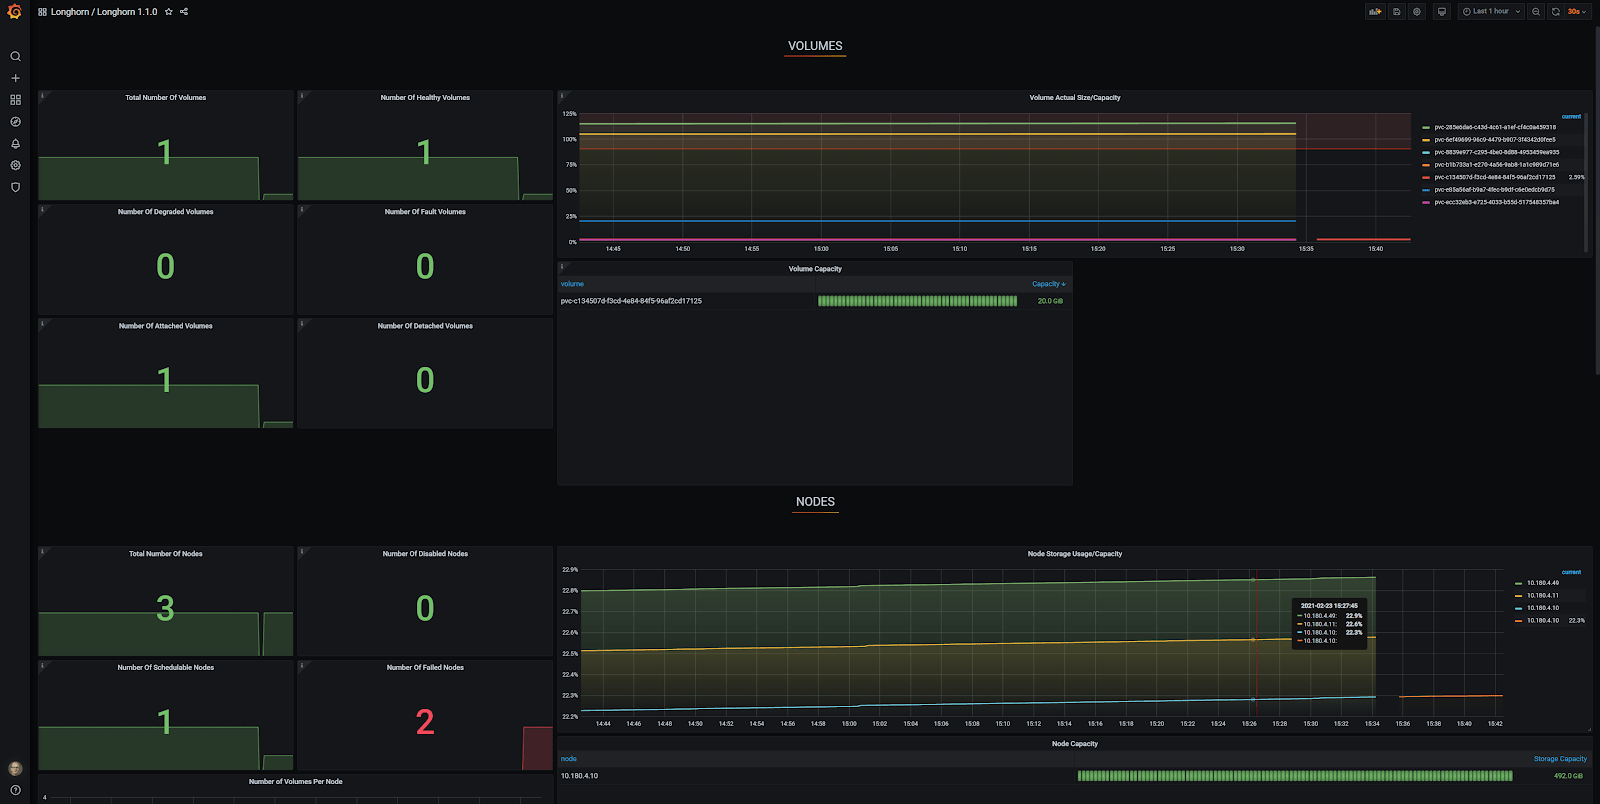This screenshot has width=1600, height=804.
Task: Open Alerting using the bell icon
Action: [x=15, y=144]
